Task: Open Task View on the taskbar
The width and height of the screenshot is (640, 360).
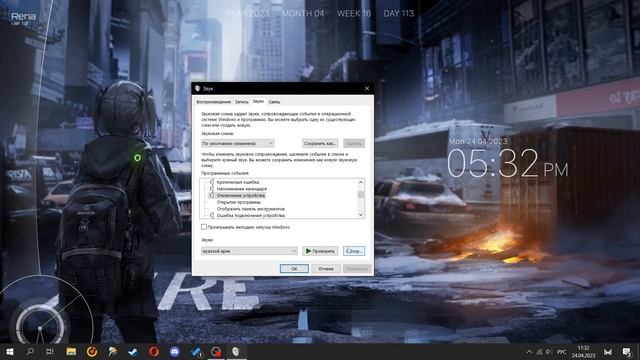Action: pos(50,351)
